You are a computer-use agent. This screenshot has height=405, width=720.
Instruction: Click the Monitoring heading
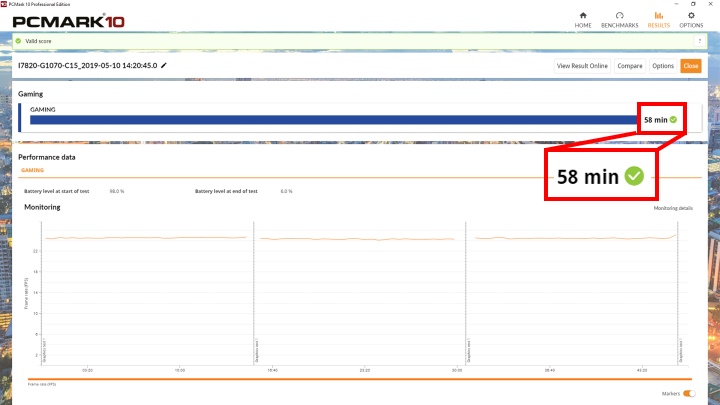(x=42, y=207)
